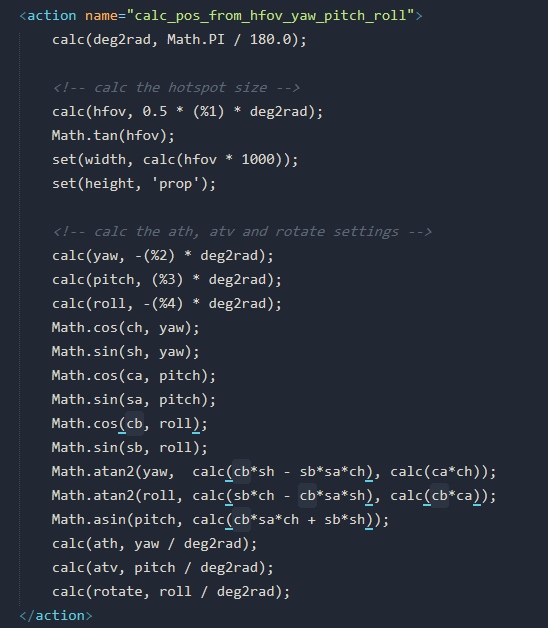This screenshot has width=548, height=628.
Task: Click the calc_pos_from_hfov_yaw_pitch_roll name attribute value
Action: pyautogui.click(x=270, y=16)
